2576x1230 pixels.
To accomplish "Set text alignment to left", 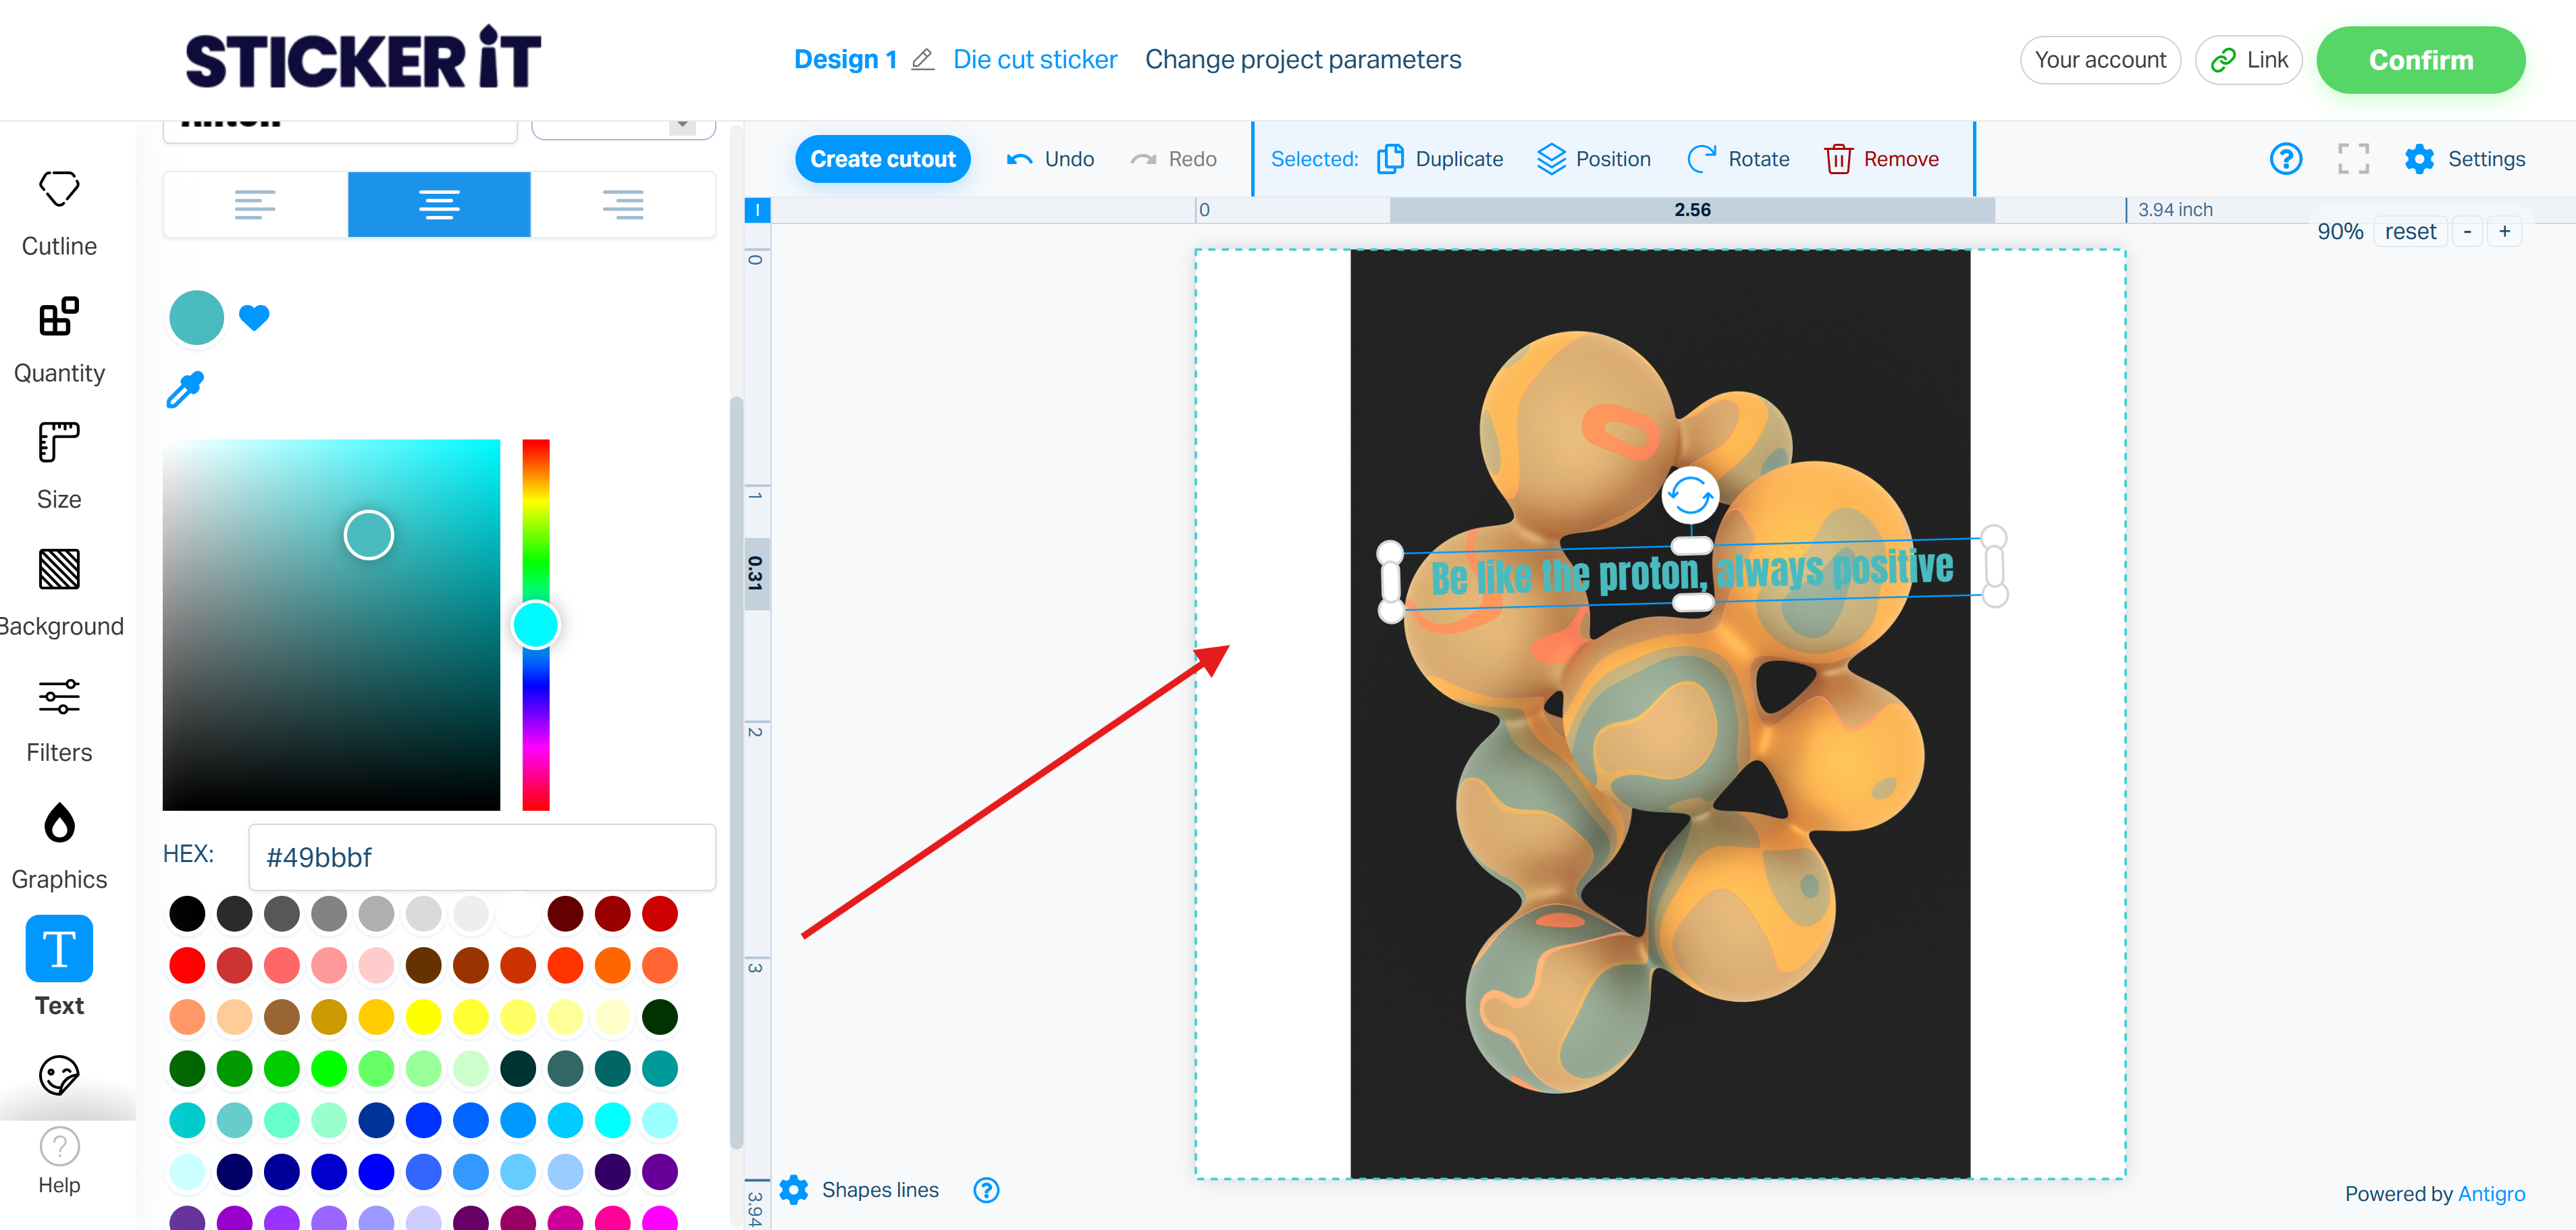I will [x=255, y=205].
